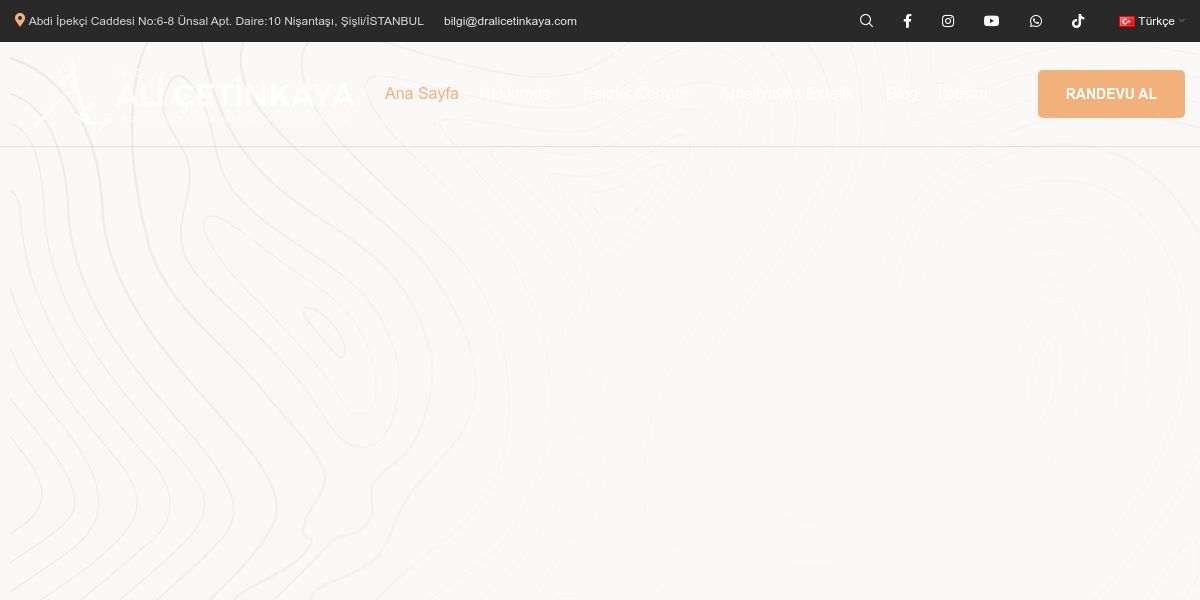Viewport: 1200px width, 600px height.
Task: Open the Instagram profile icon
Action: point(948,20)
